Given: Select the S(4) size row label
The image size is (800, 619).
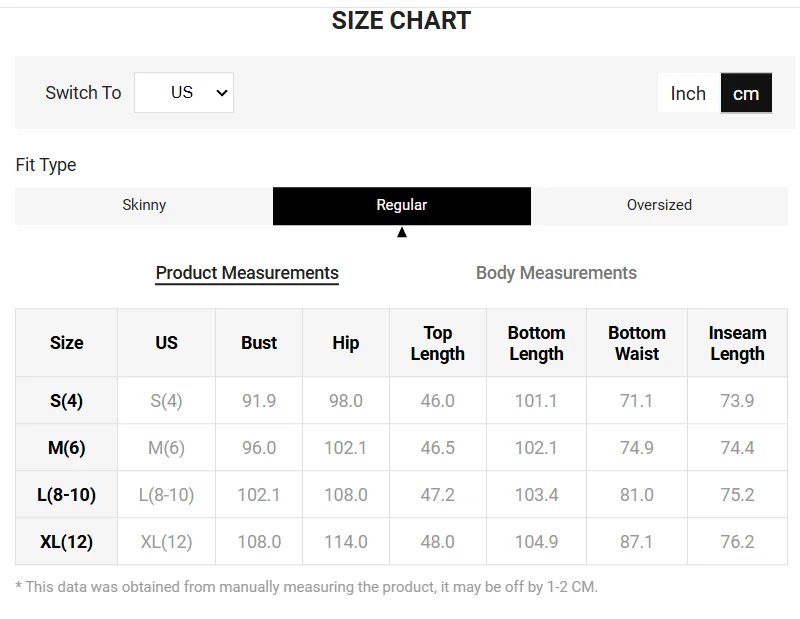Looking at the screenshot, I should (x=67, y=401).
